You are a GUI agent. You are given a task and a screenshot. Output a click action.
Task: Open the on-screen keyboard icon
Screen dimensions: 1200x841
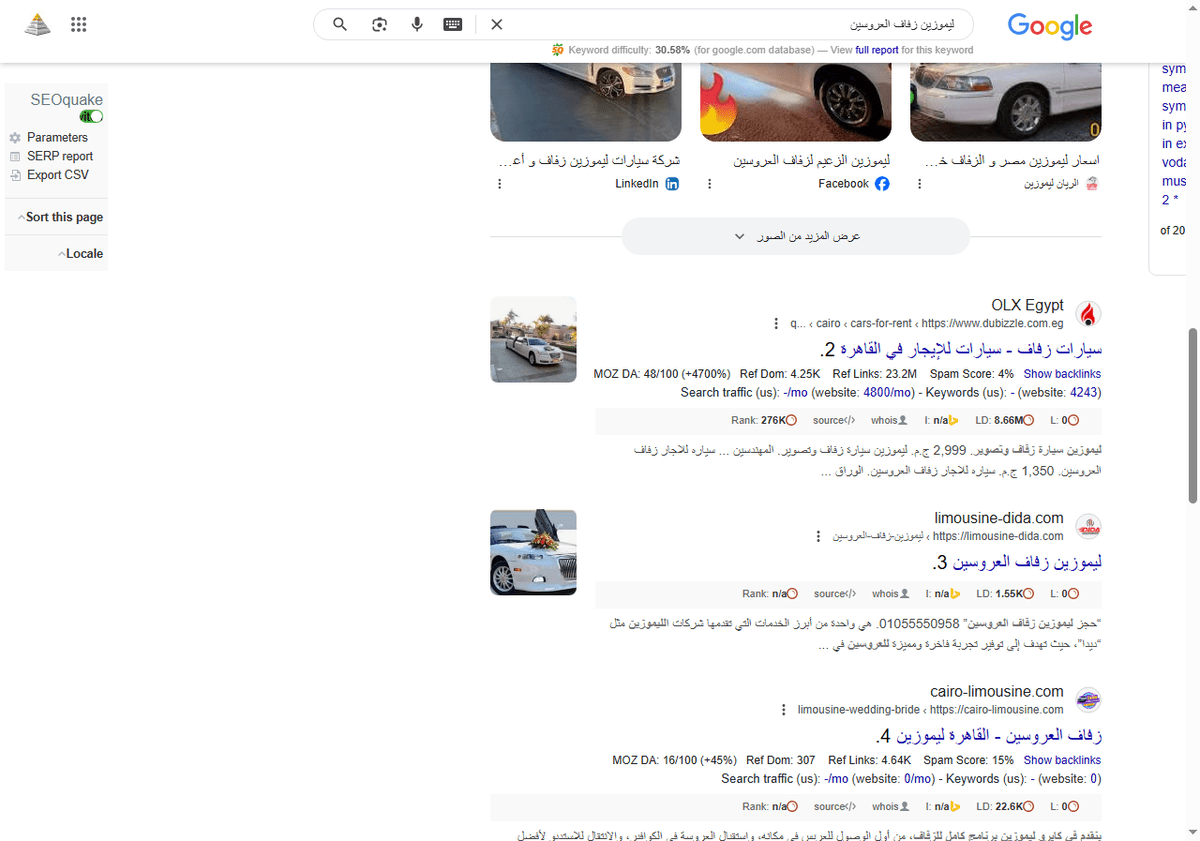pyautogui.click(x=452, y=24)
